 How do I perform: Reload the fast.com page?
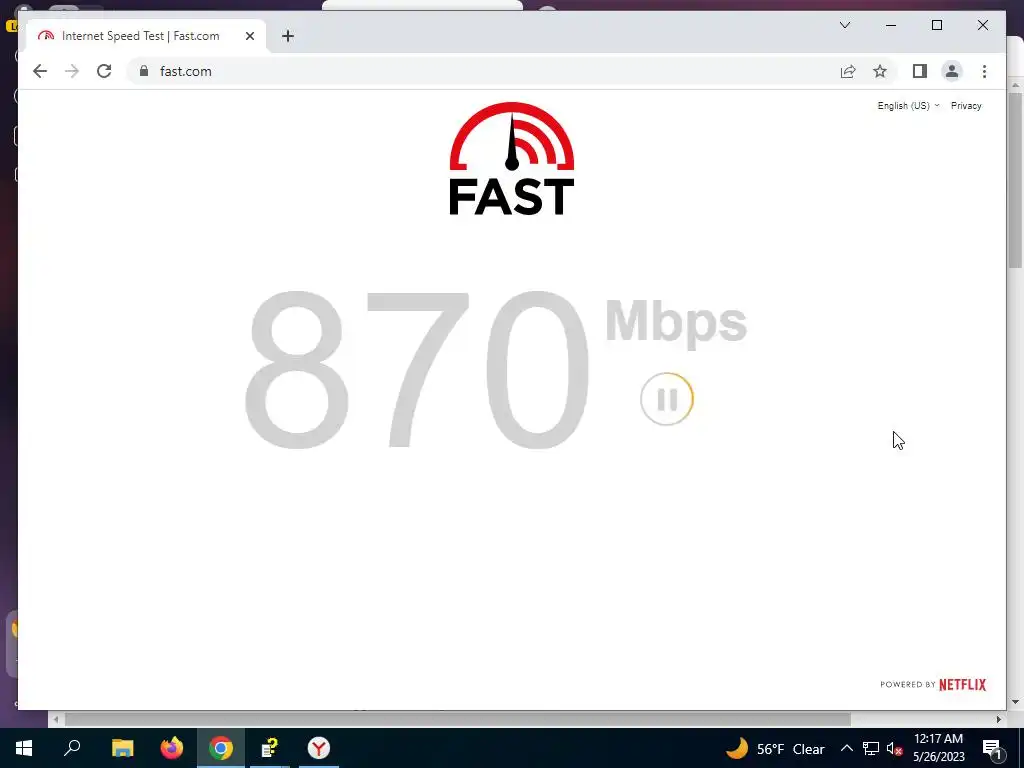104,71
